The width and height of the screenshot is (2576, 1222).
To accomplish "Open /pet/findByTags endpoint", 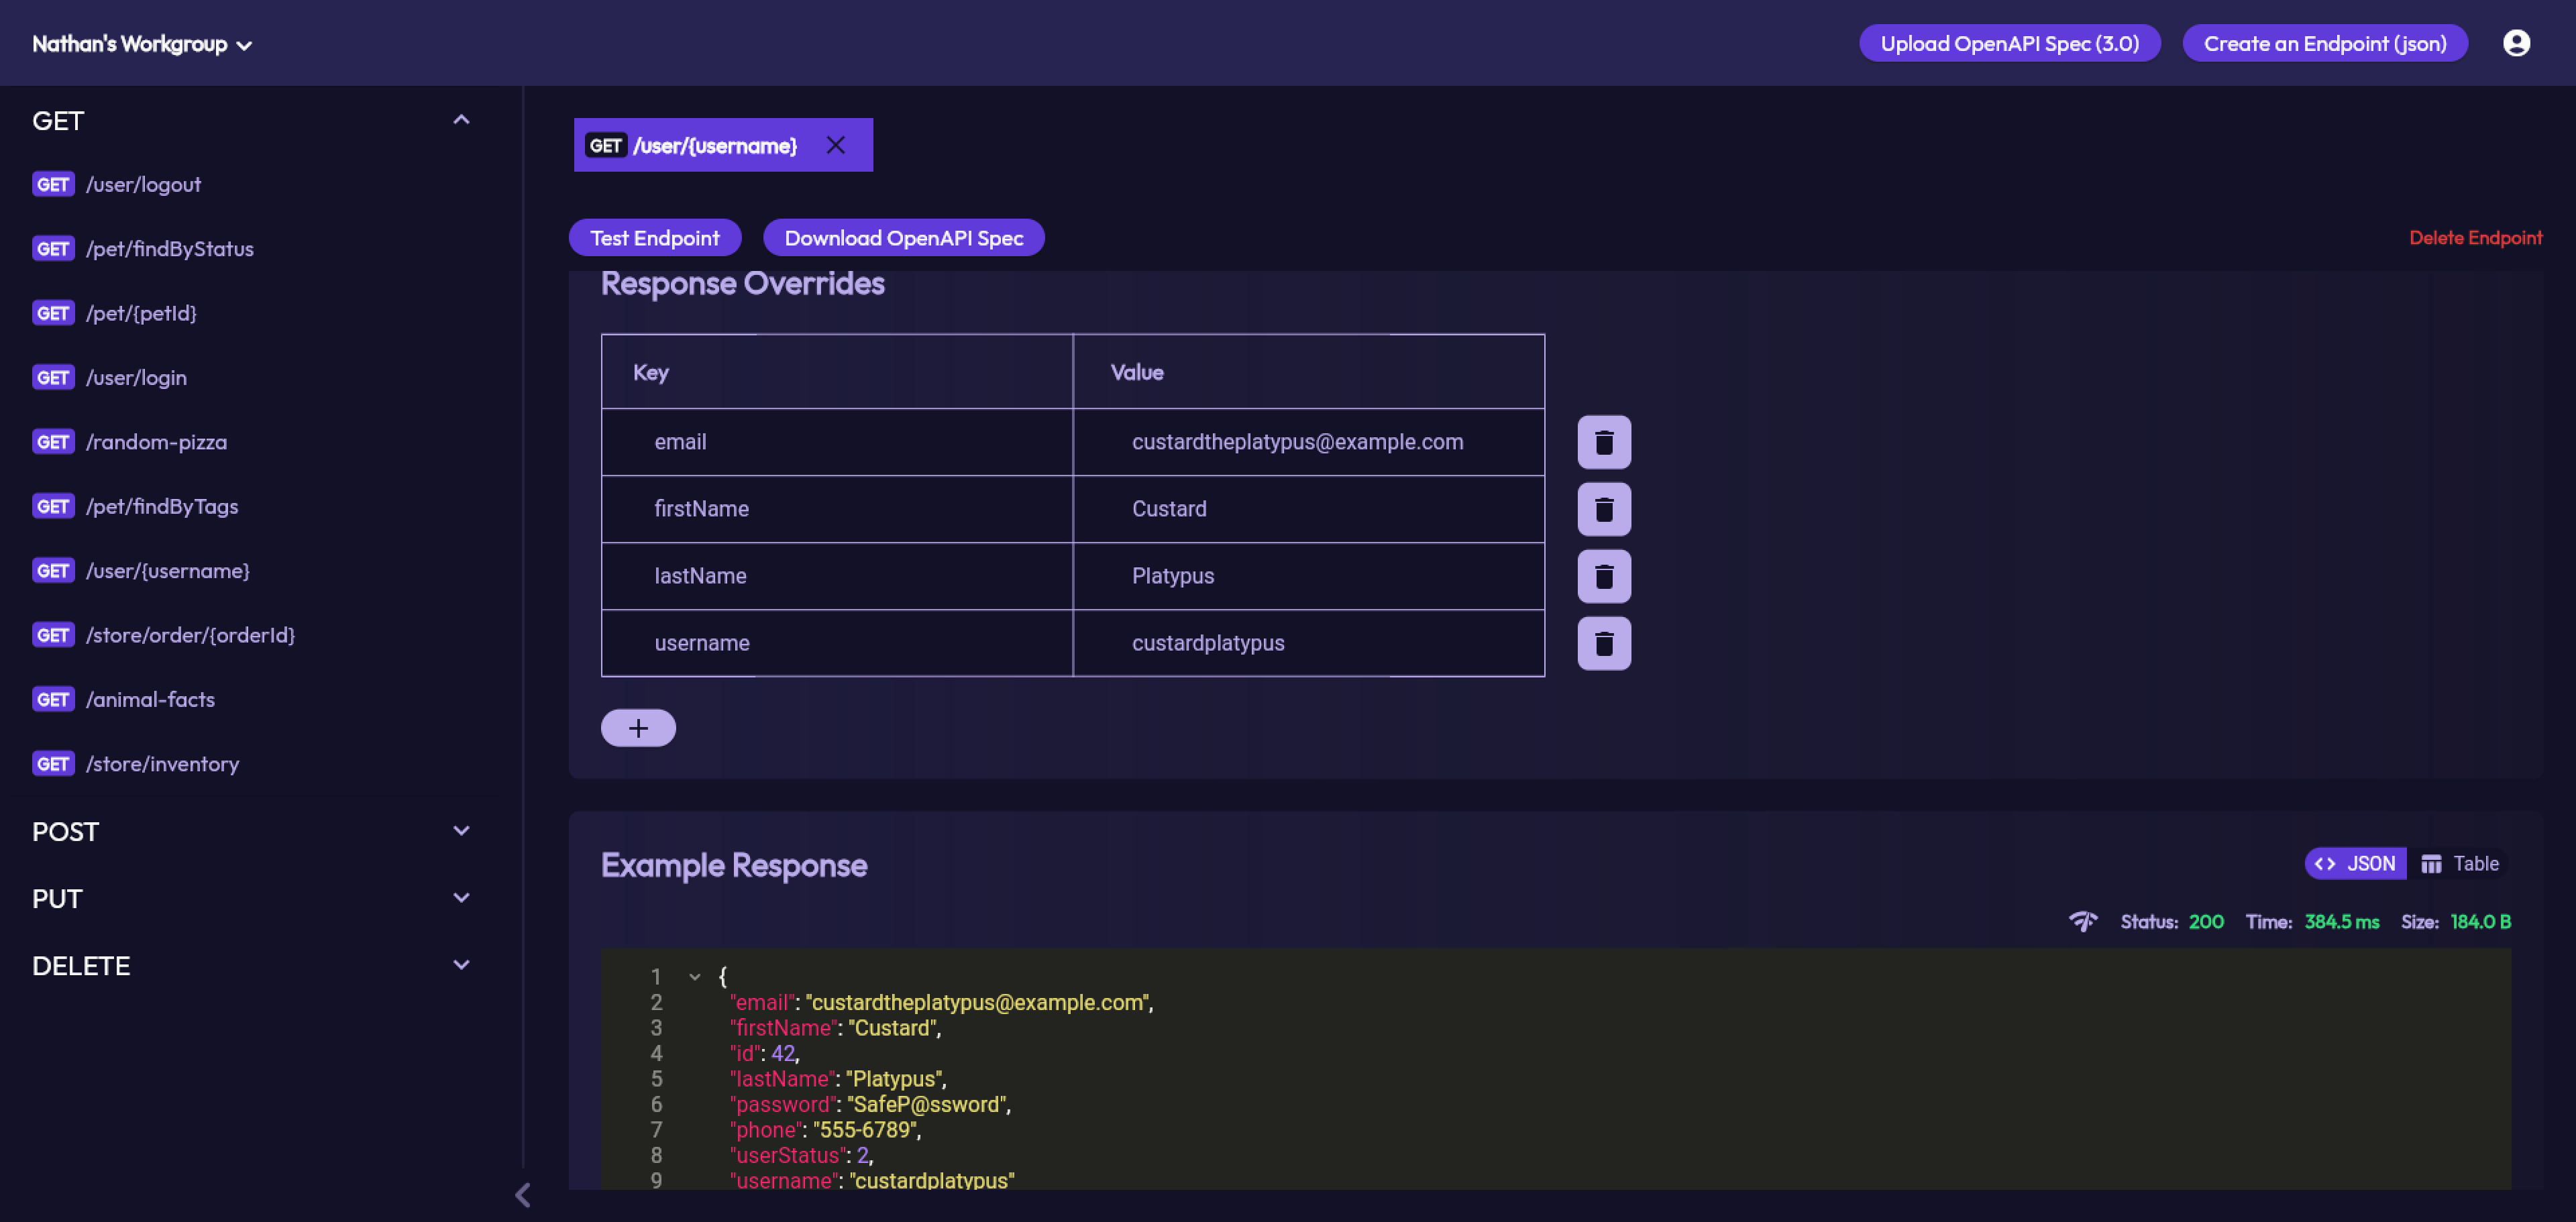I will tap(162, 506).
